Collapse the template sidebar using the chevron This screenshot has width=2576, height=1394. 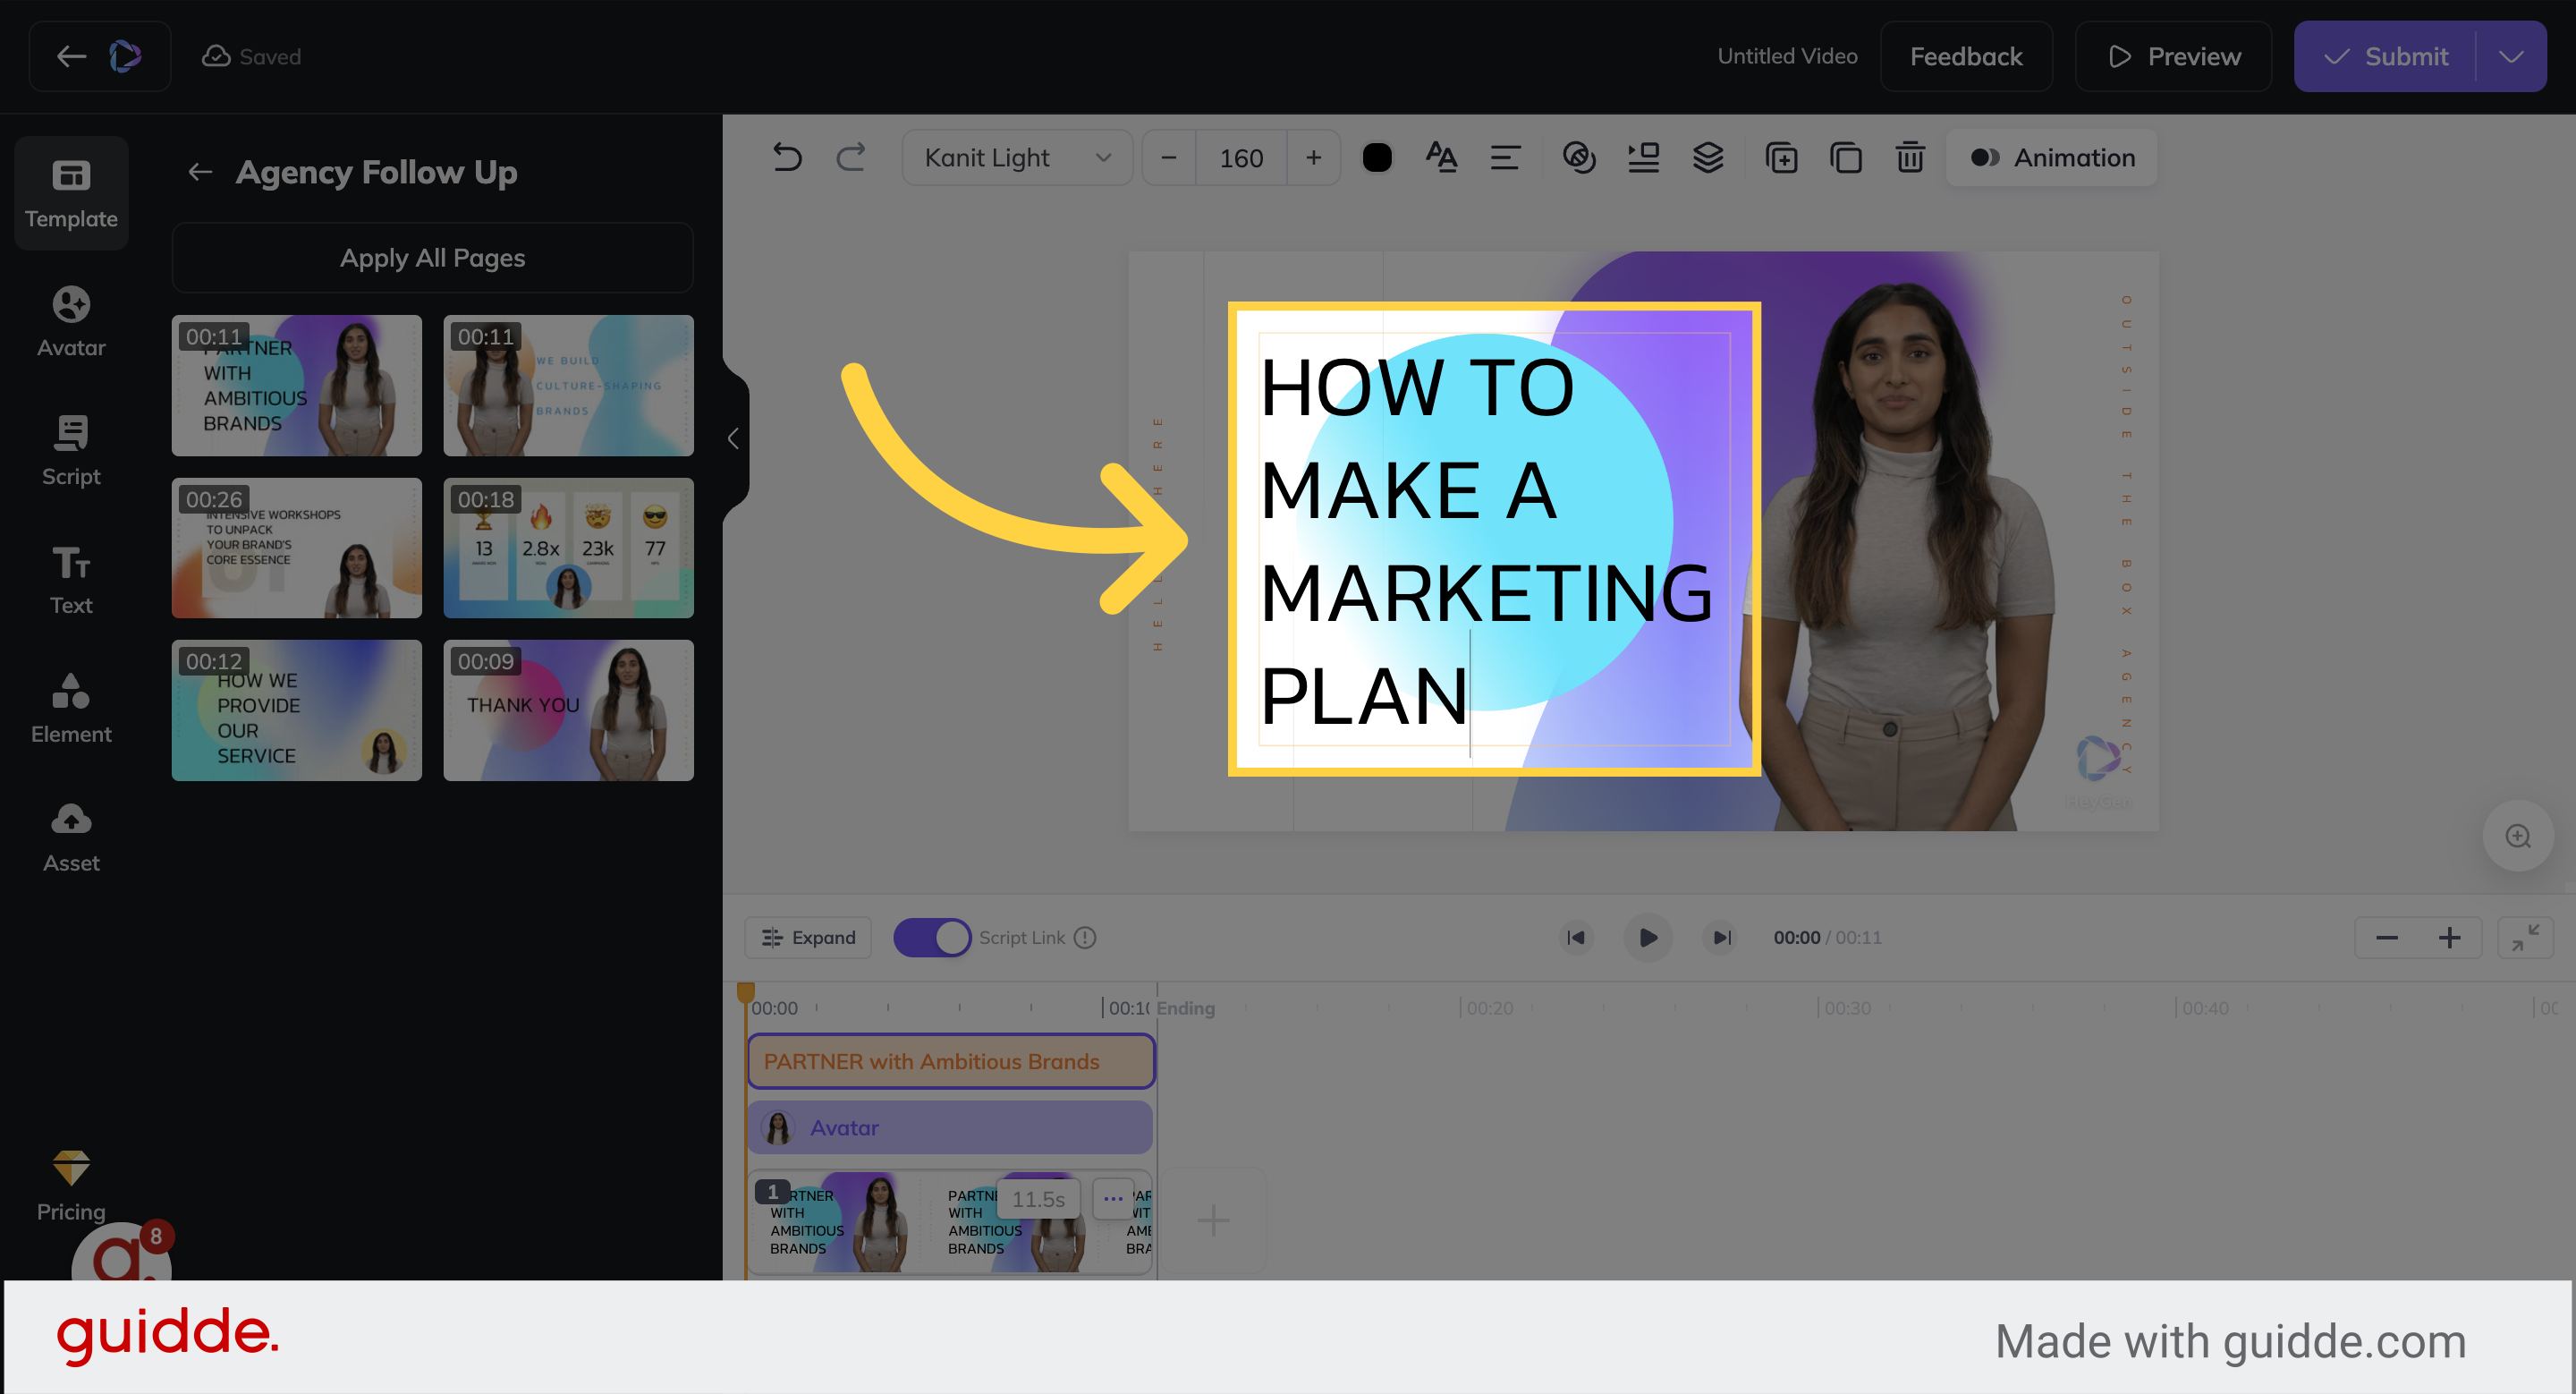coord(733,438)
